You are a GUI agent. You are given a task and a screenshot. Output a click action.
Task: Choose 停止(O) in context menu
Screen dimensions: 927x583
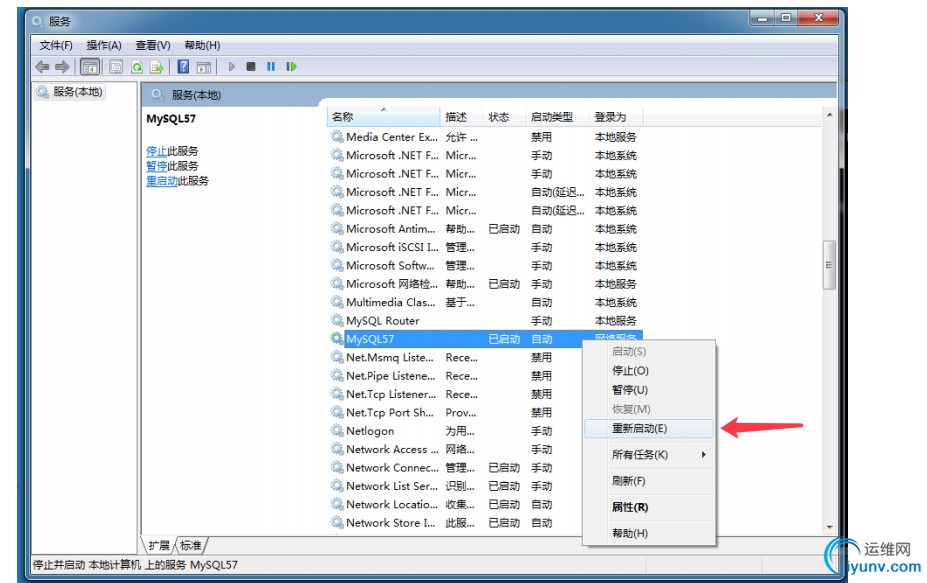pos(649,371)
